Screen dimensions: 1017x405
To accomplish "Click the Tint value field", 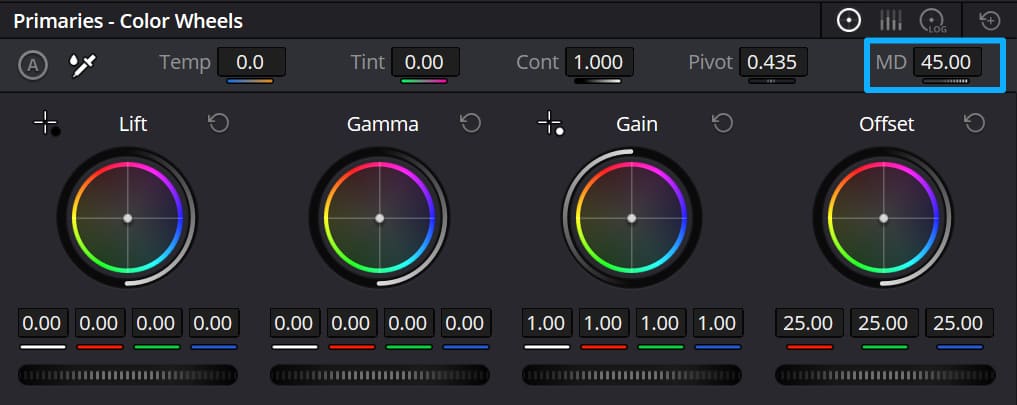I will pyautogui.click(x=425, y=62).
